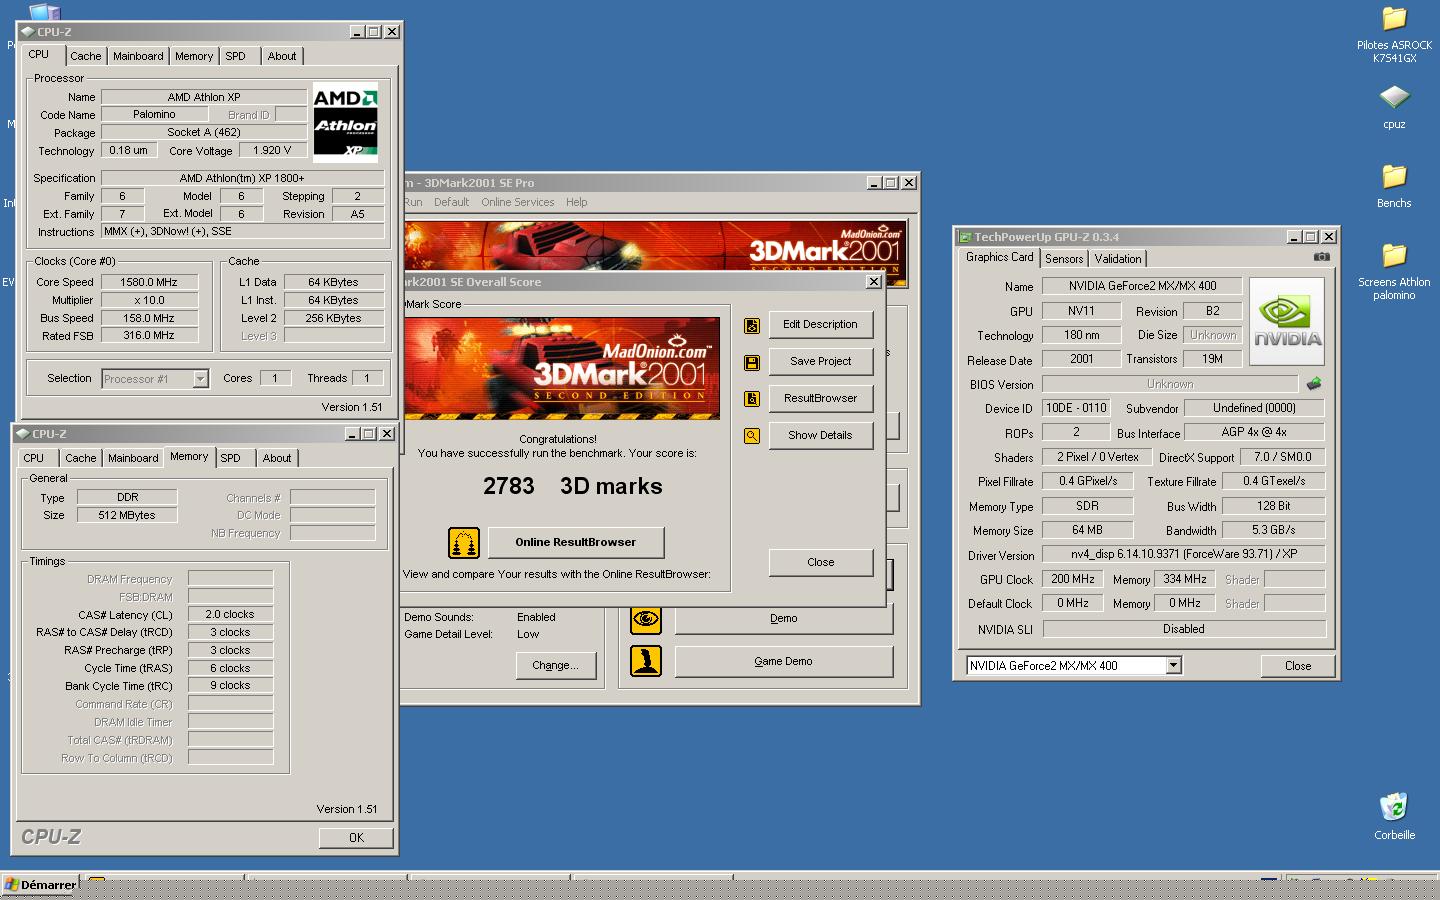Click the 3DMark2001 banner in score dialog
Viewport: 1440px width, 900px height.
pyautogui.click(x=561, y=368)
